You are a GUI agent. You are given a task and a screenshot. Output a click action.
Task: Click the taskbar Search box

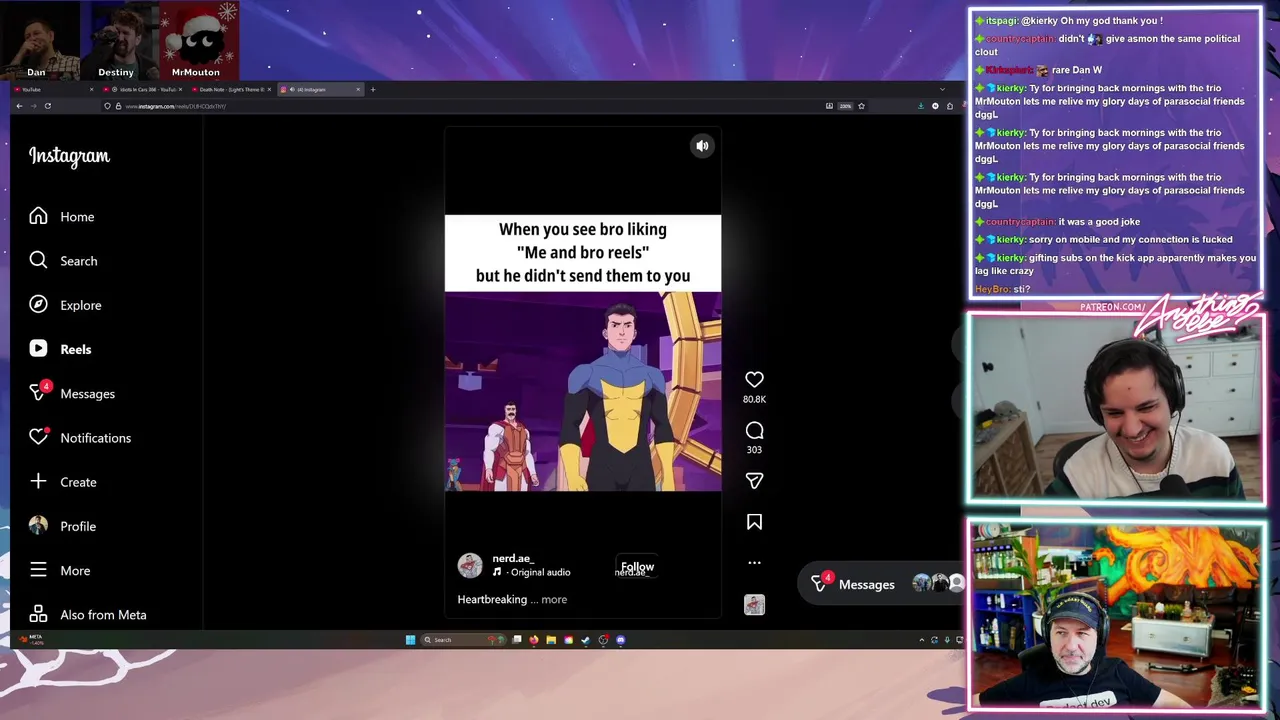464,640
